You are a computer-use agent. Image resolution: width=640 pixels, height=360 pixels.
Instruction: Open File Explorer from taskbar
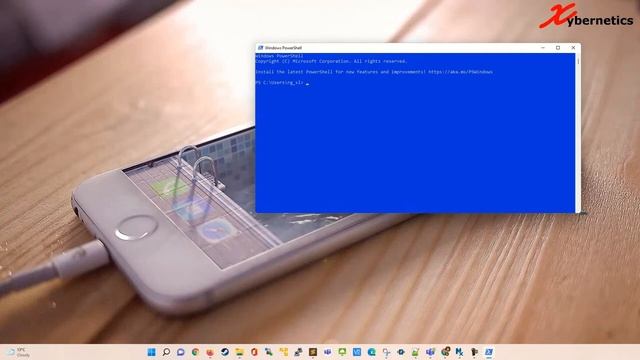coord(240,352)
